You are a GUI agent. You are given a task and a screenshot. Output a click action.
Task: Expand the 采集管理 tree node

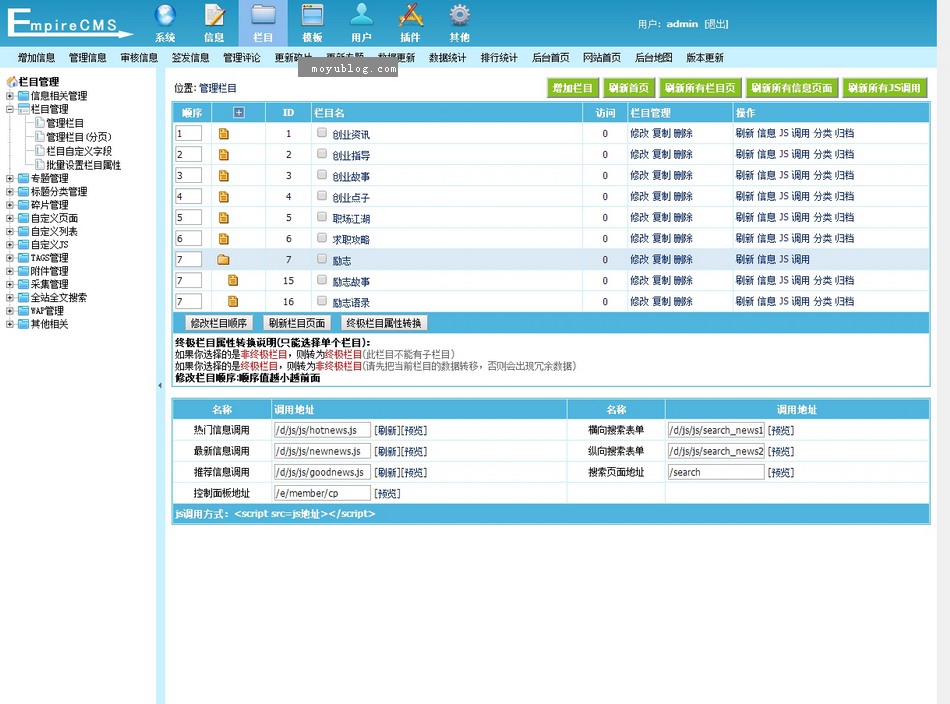pyautogui.click(x=10, y=284)
